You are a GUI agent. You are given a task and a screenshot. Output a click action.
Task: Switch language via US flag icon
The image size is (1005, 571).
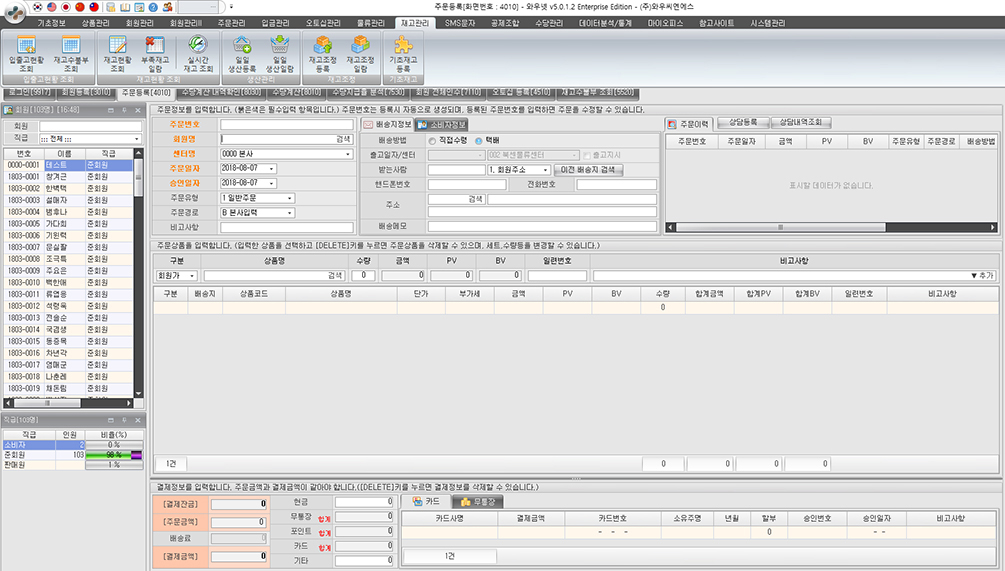coord(52,7)
